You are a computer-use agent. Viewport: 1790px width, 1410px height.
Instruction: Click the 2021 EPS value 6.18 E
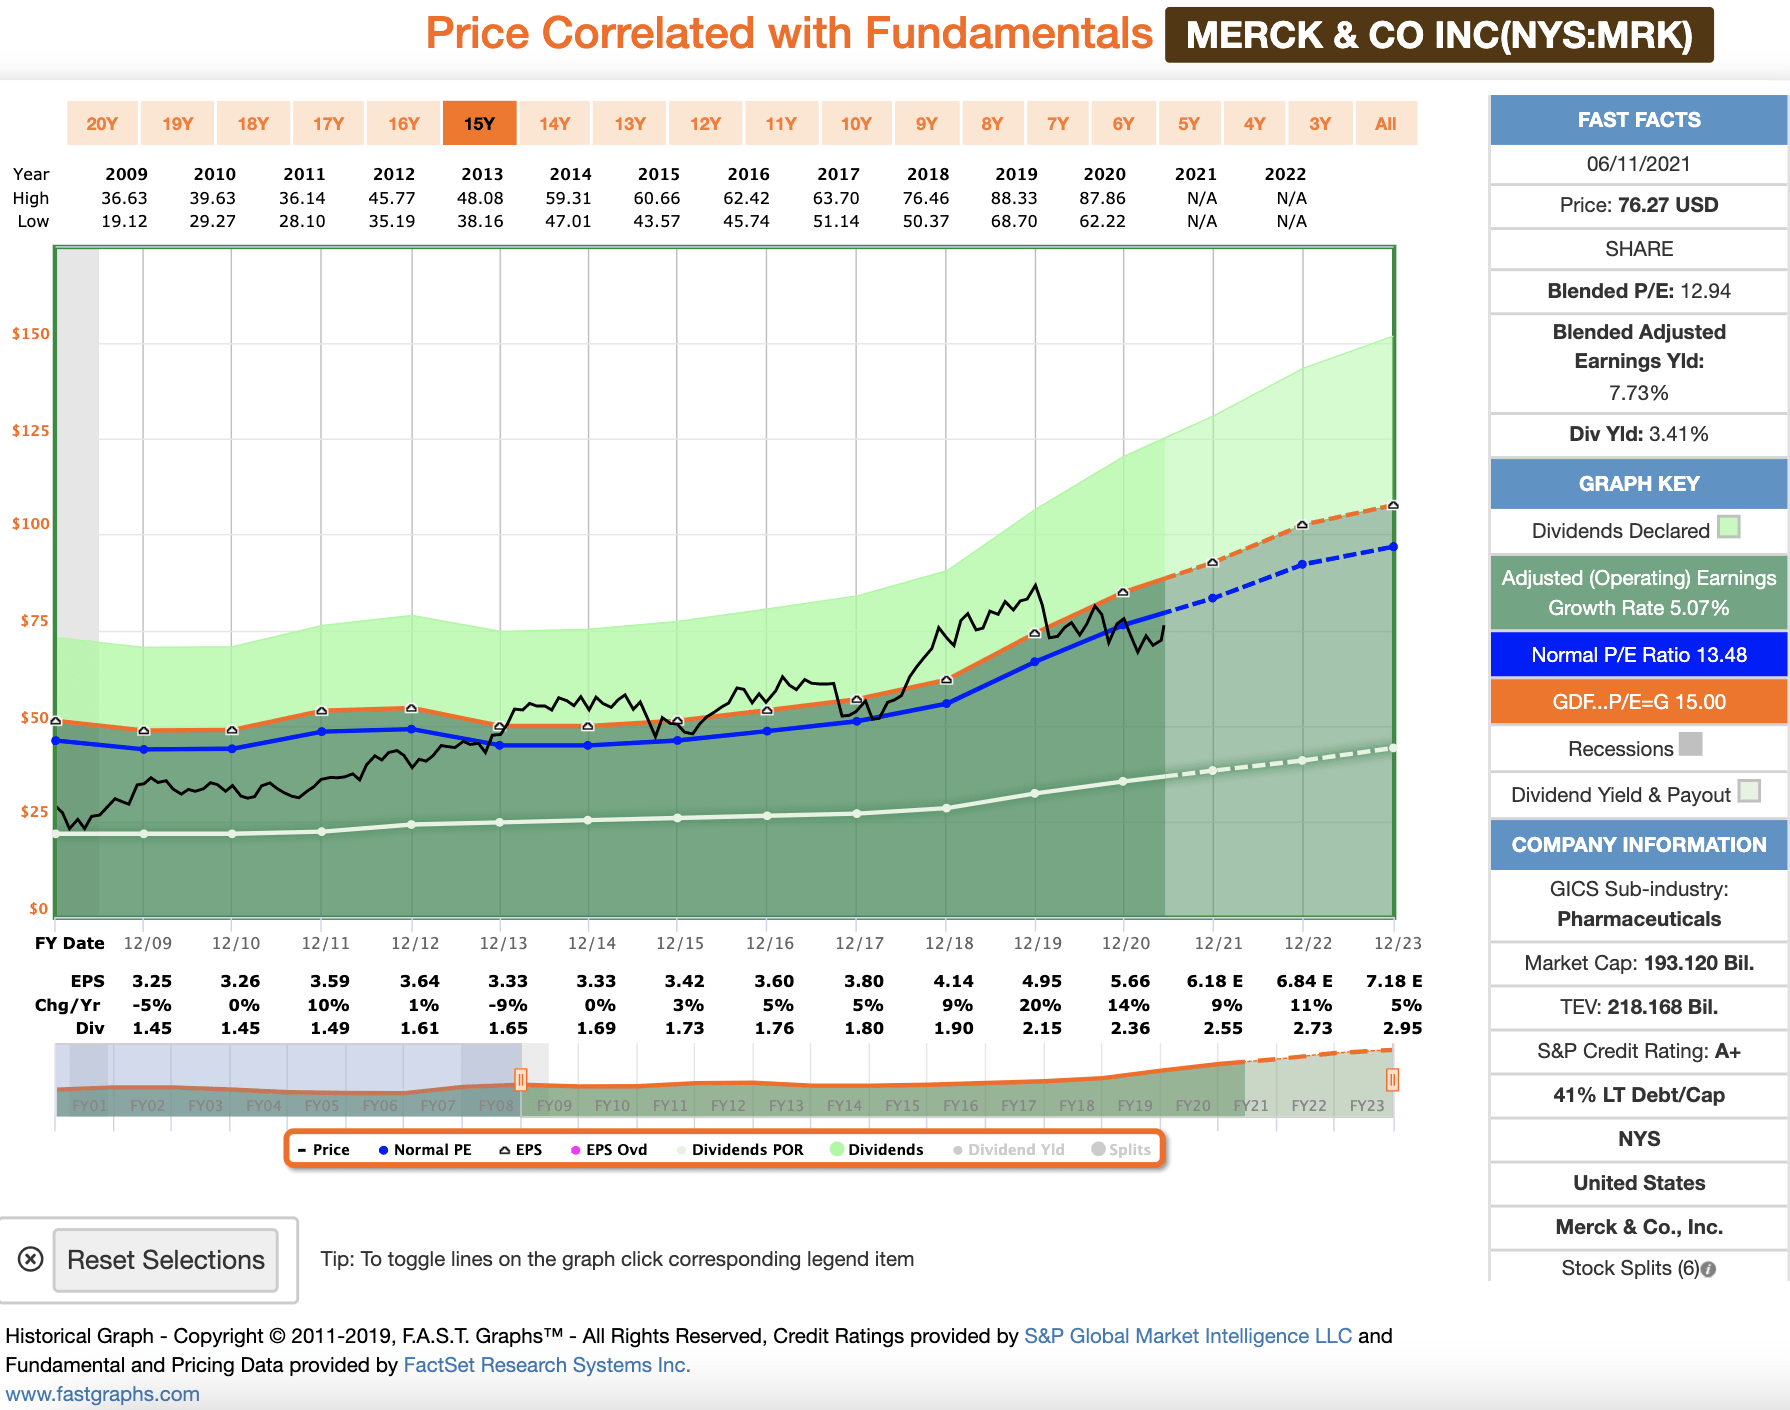(1214, 981)
